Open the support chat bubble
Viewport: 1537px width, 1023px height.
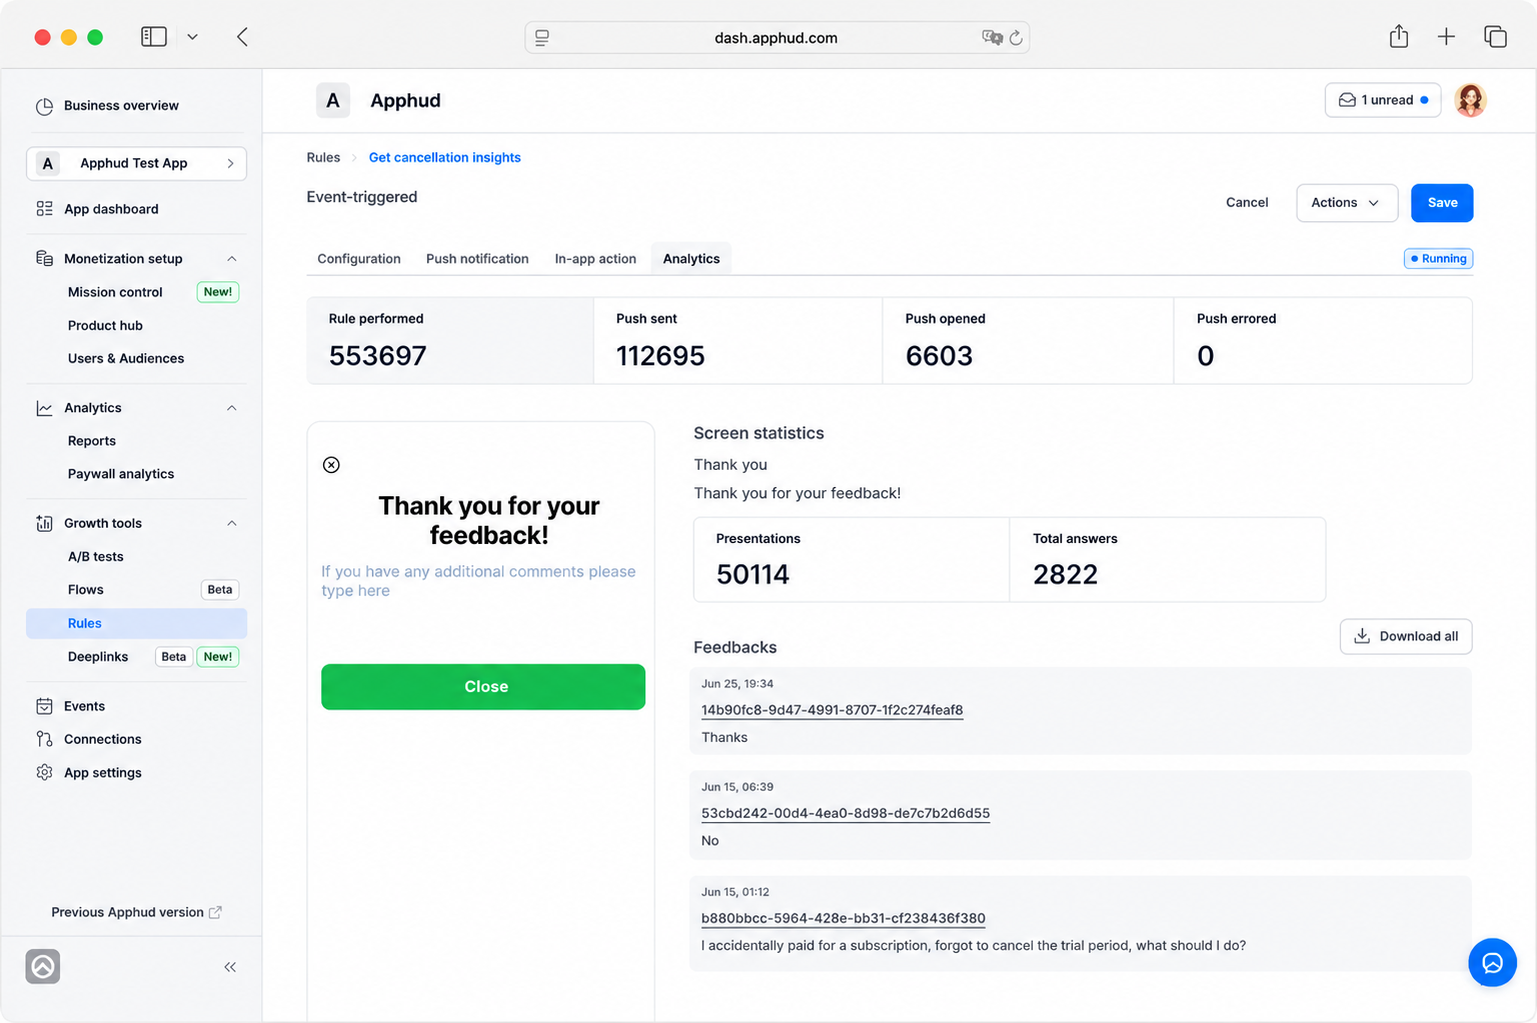pos(1492,962)
